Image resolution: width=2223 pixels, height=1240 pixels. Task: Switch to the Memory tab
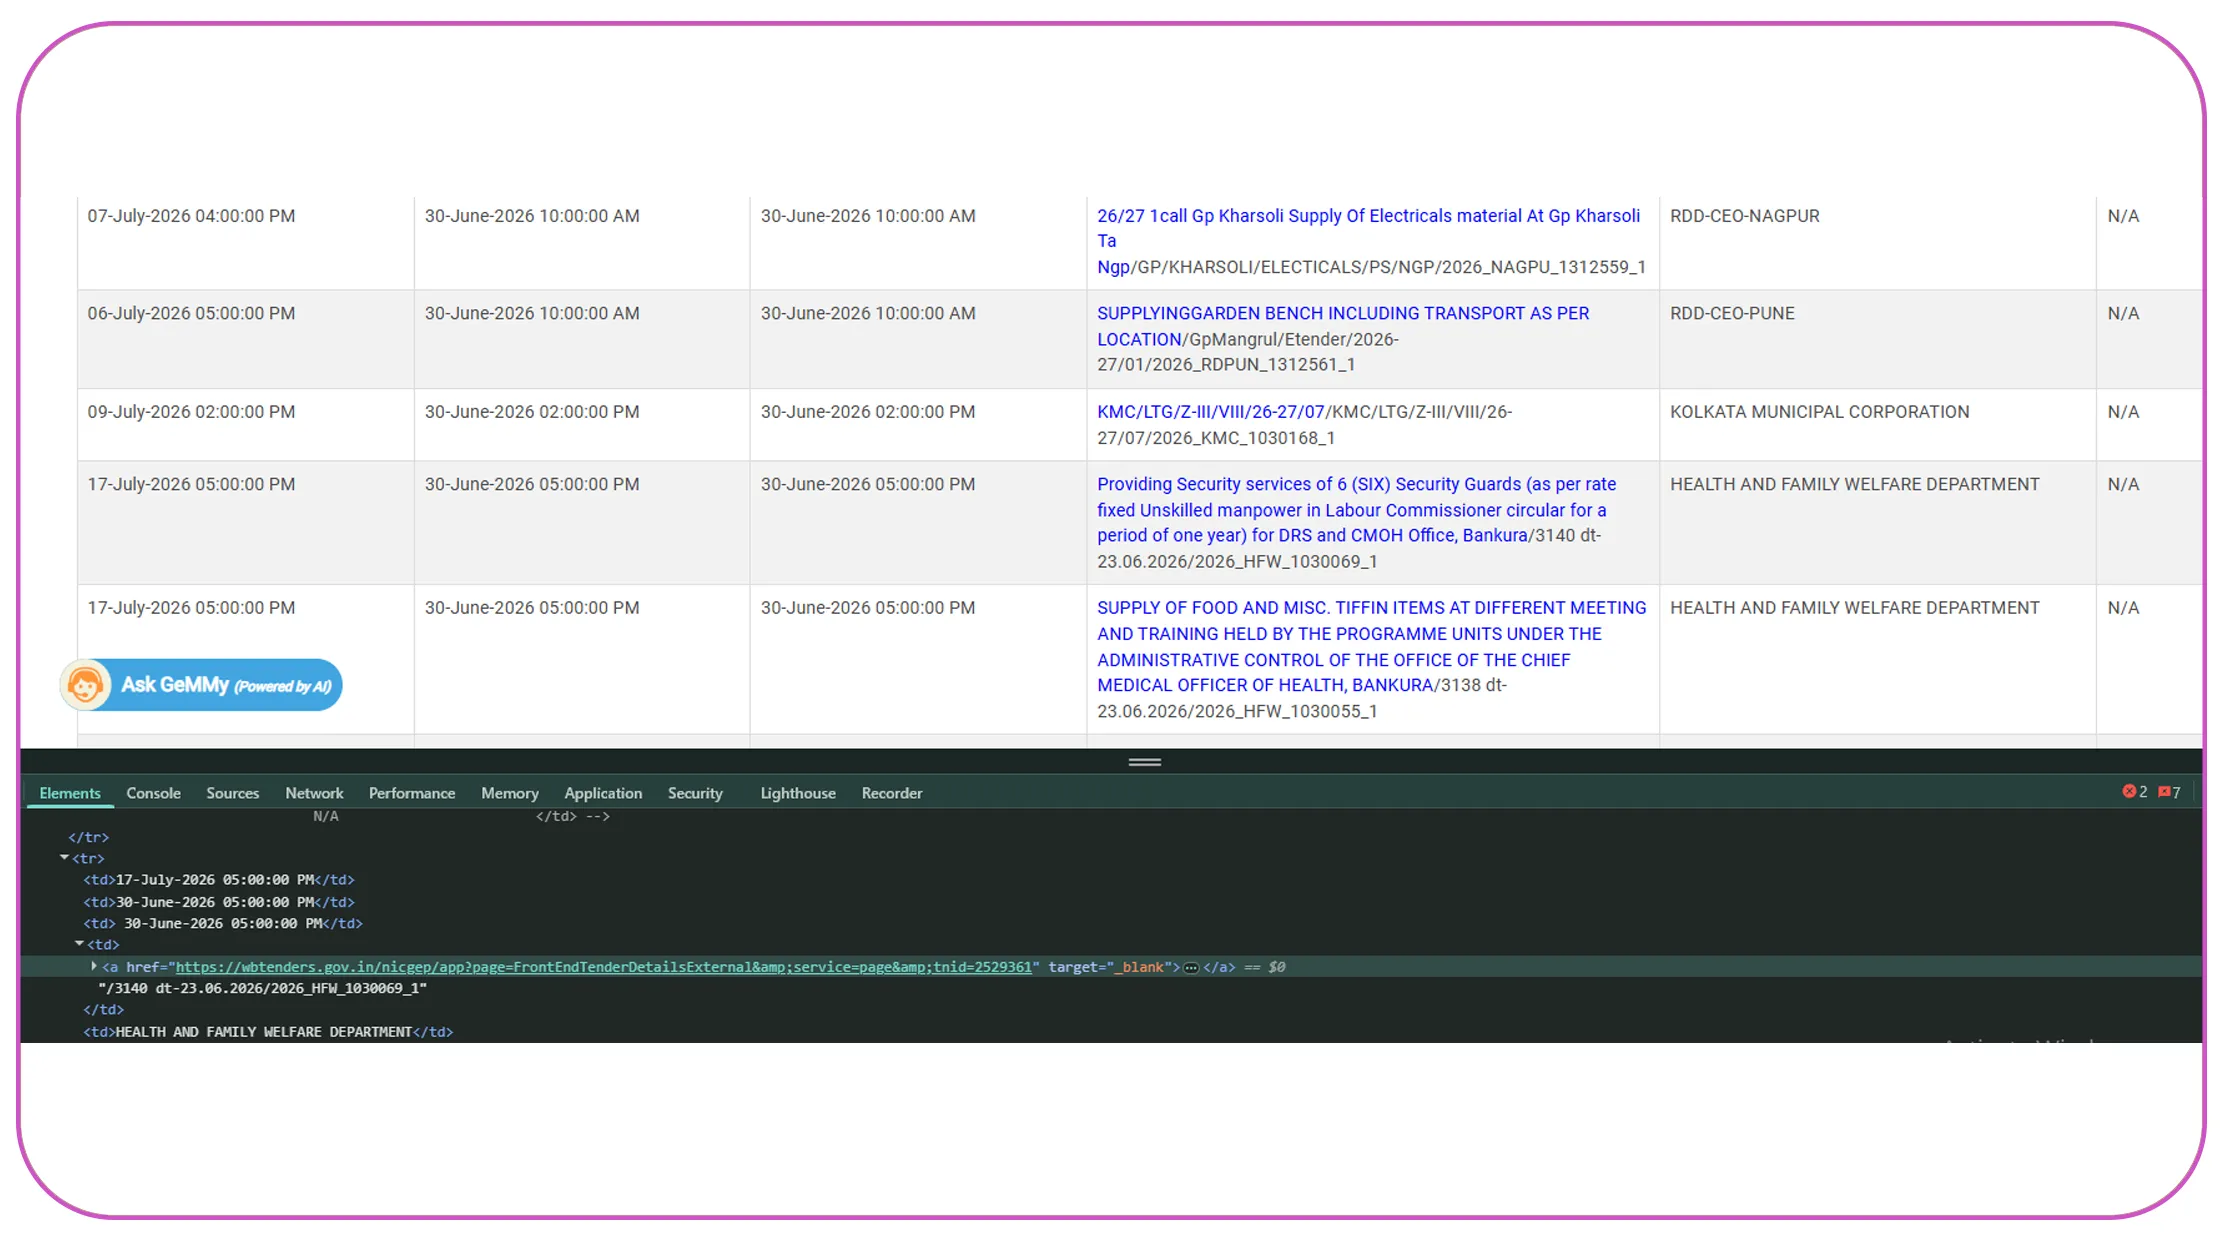509,793
